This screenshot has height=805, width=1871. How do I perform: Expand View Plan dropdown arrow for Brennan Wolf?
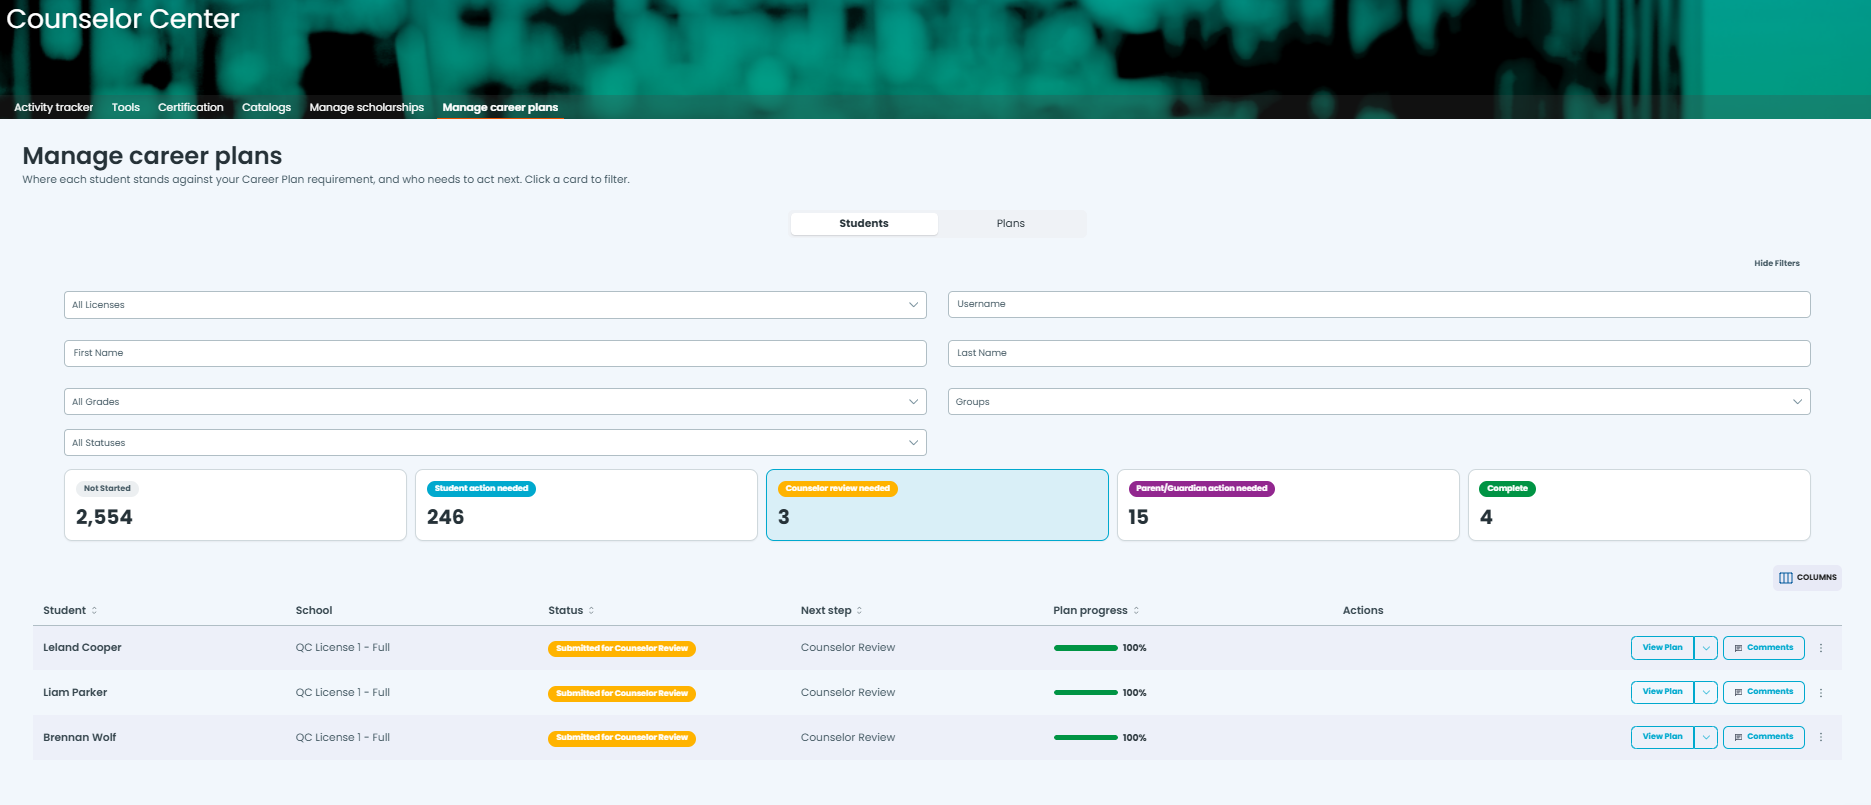coord(1706,737)
